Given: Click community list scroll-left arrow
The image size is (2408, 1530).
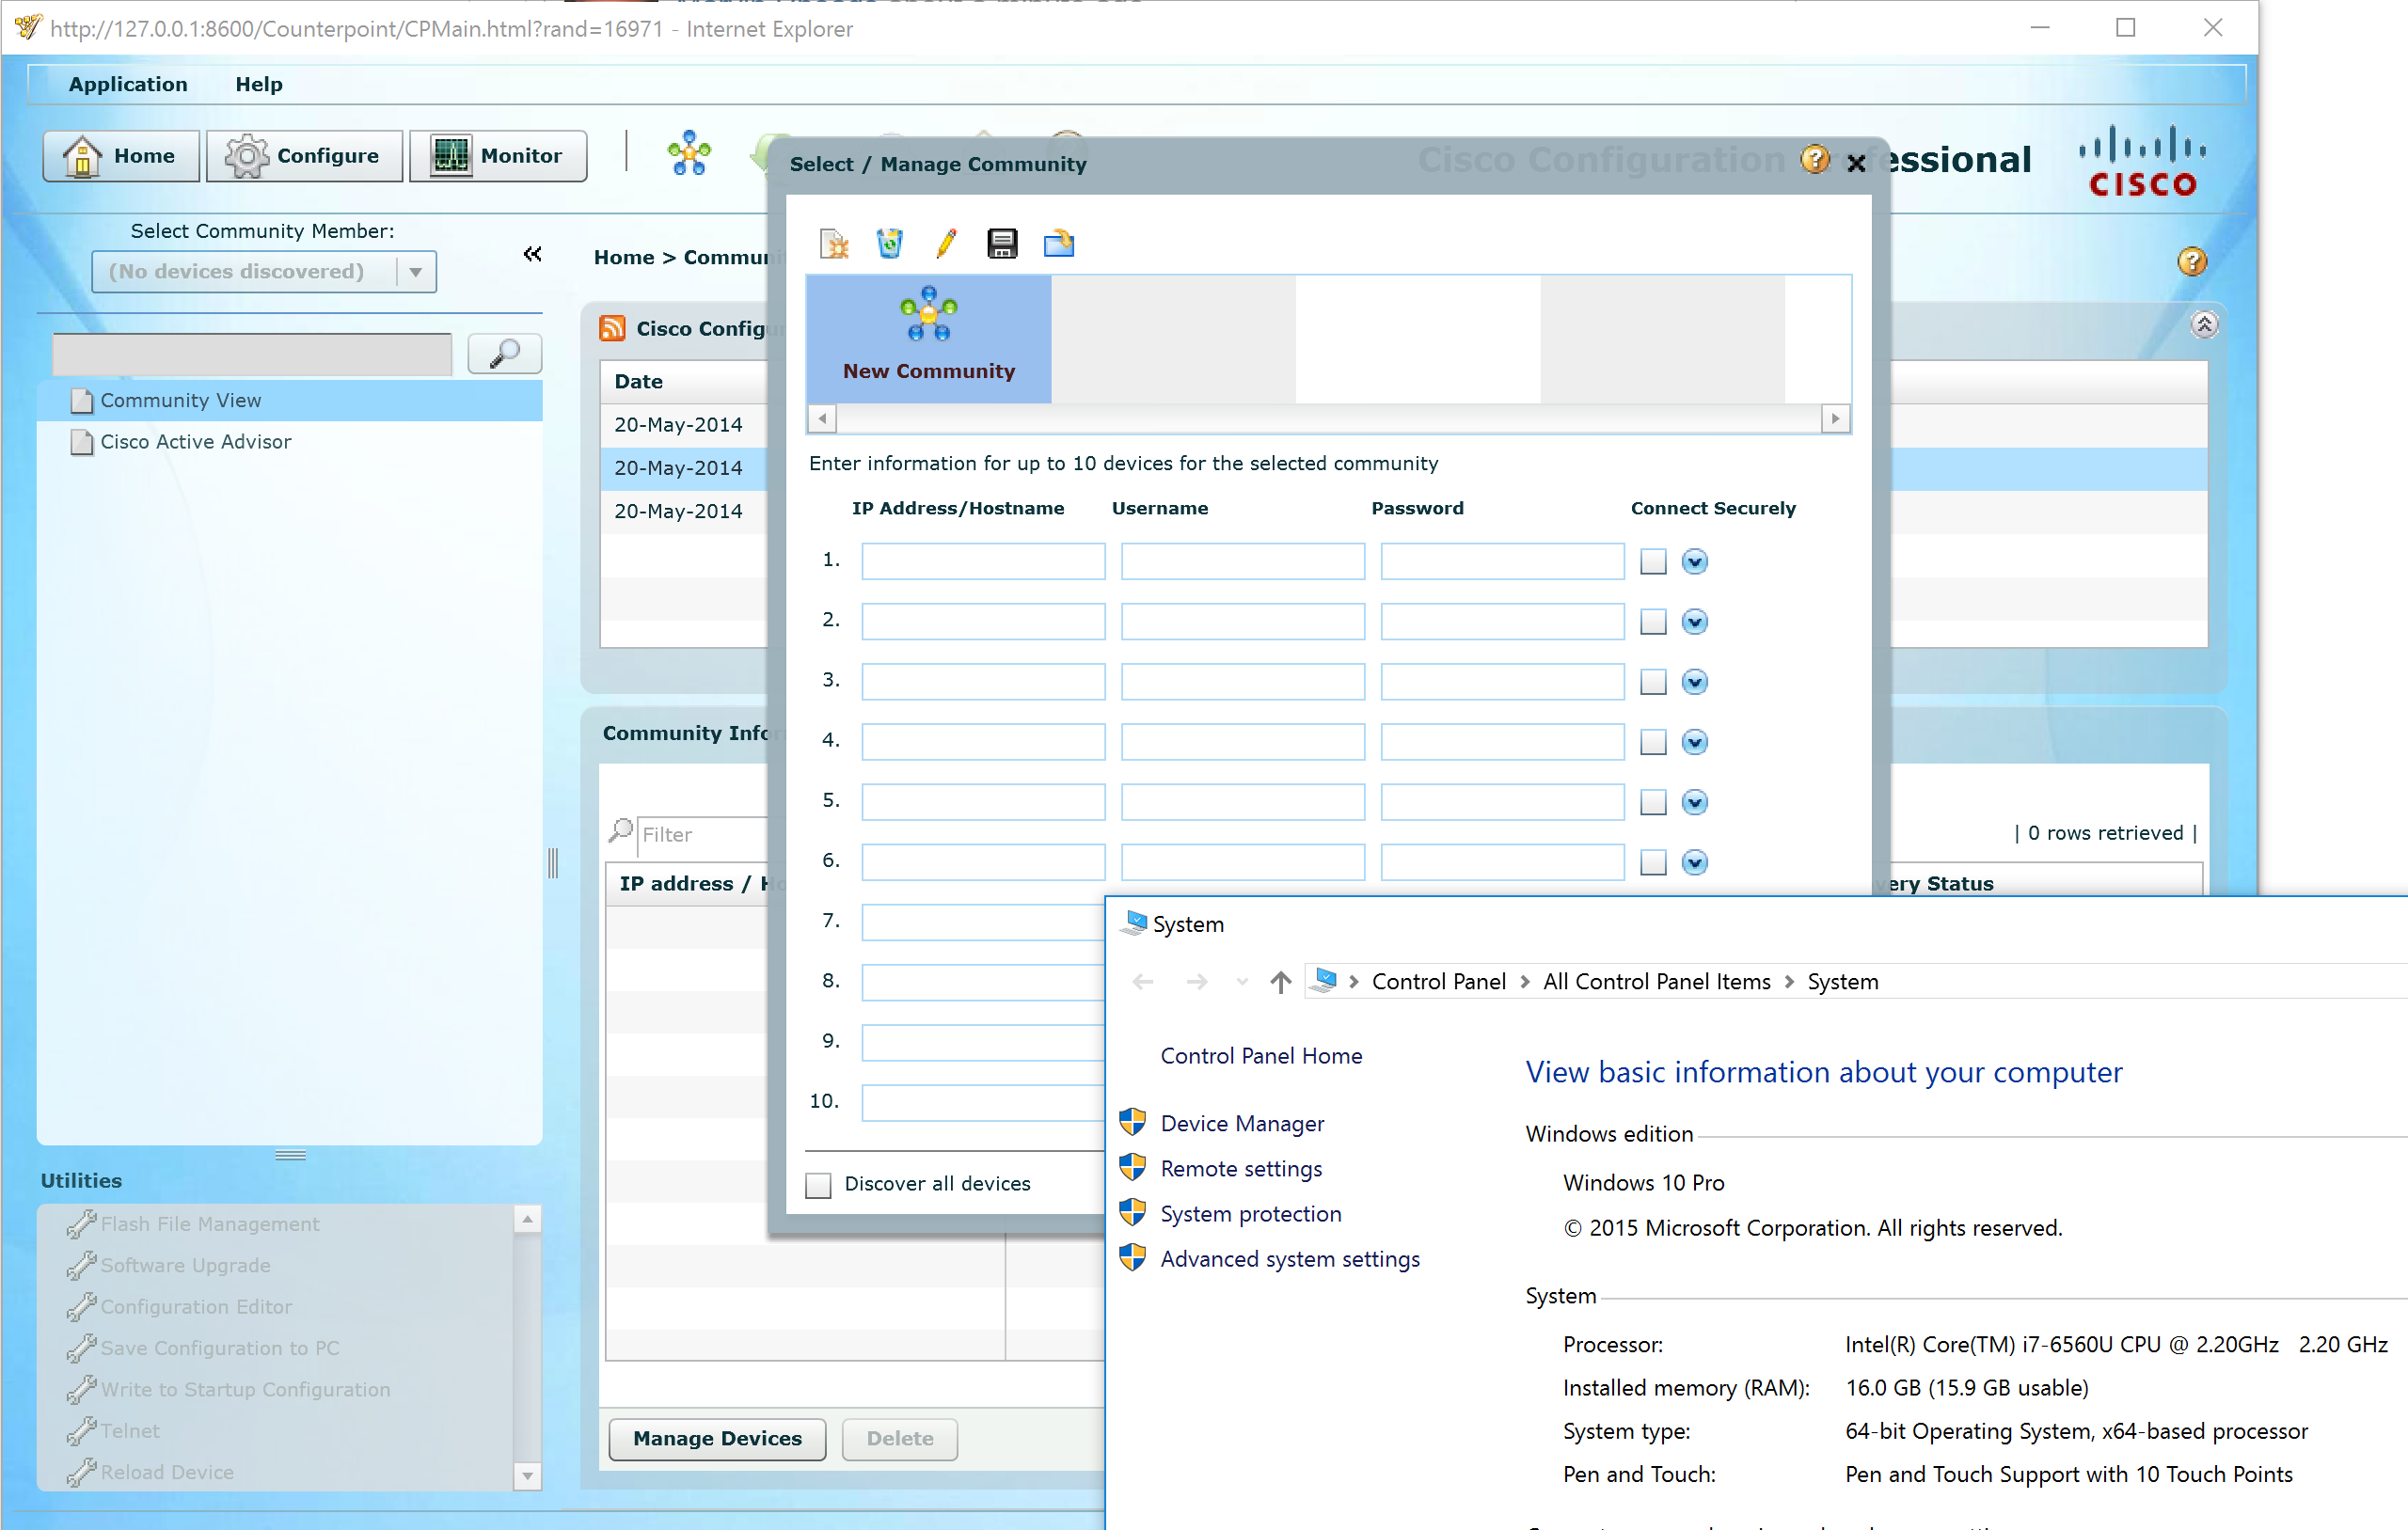Looking at the screenshot, I should tap(822, 418).
